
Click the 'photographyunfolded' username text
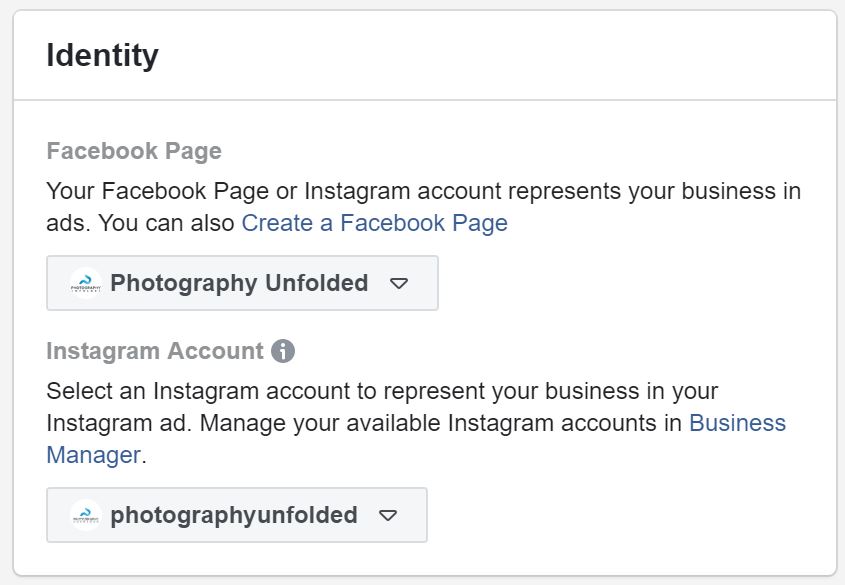234,515
